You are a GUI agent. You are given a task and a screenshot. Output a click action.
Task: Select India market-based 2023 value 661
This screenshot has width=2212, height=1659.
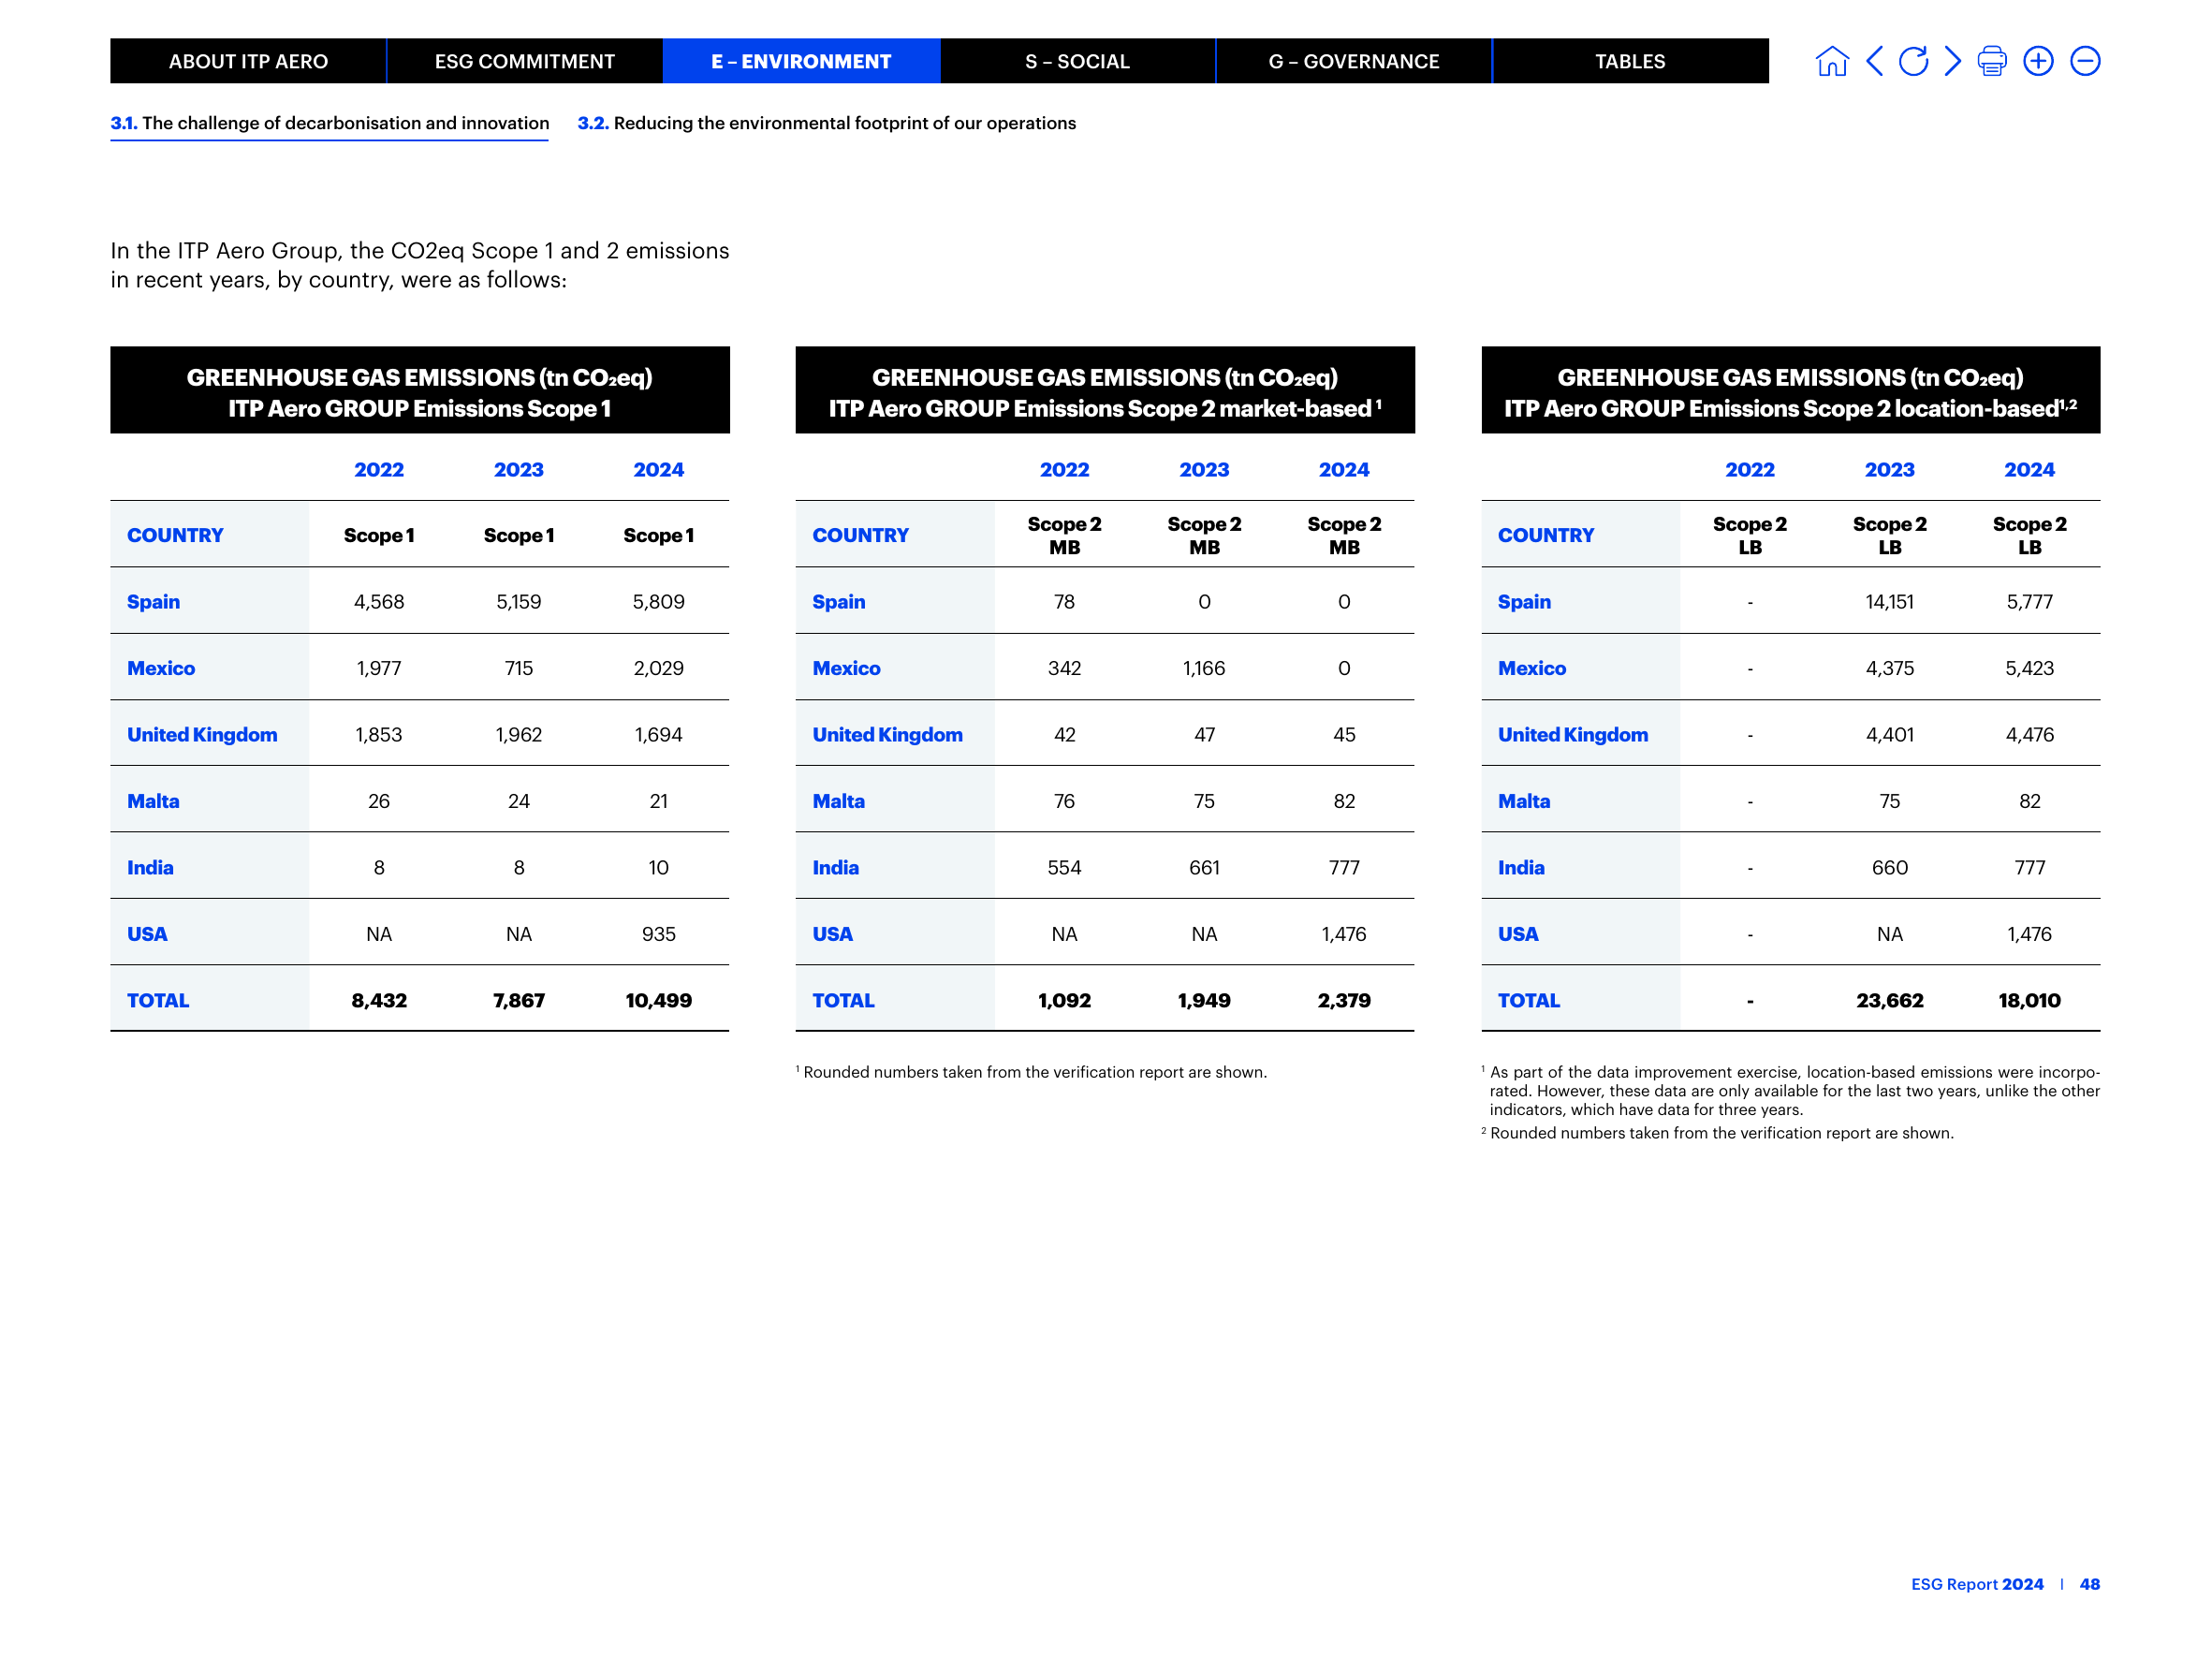coord(1204,867)
